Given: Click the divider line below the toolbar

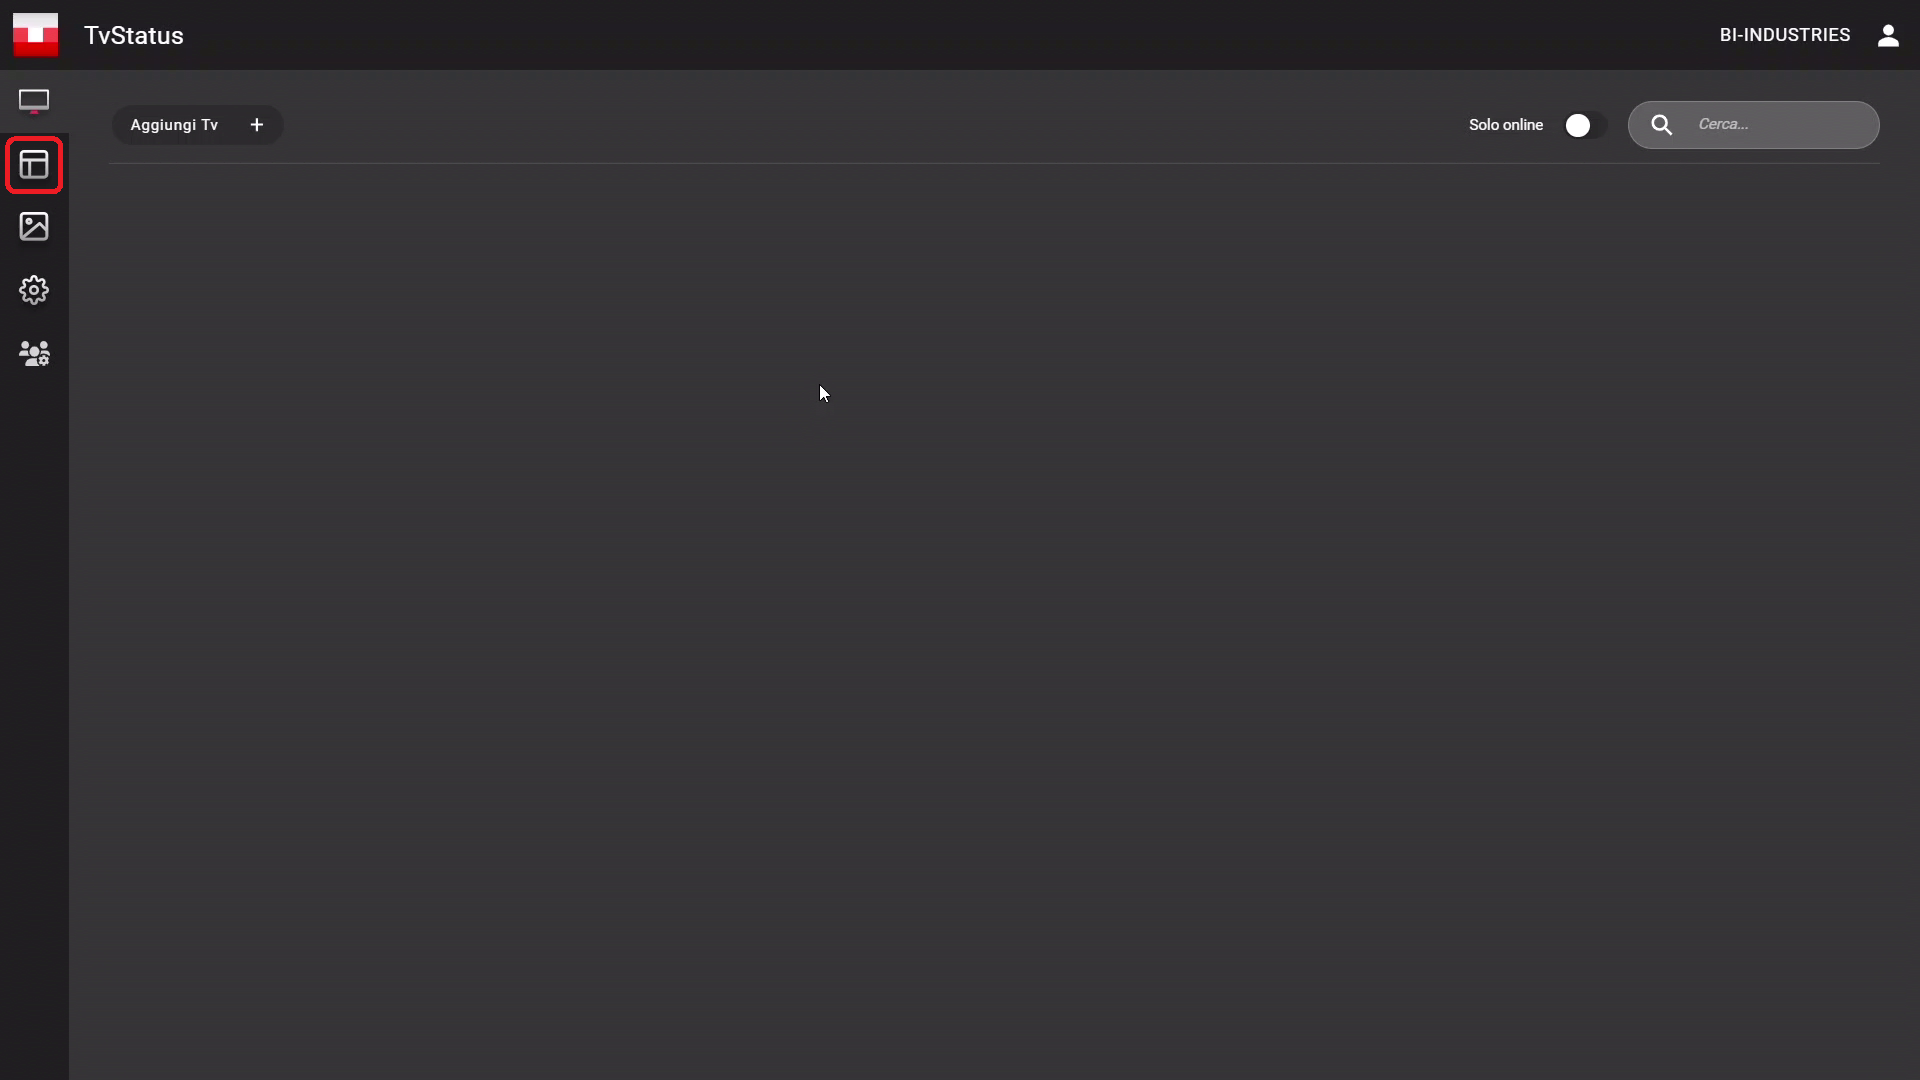Looking at the screenshot, I should 994,163.
